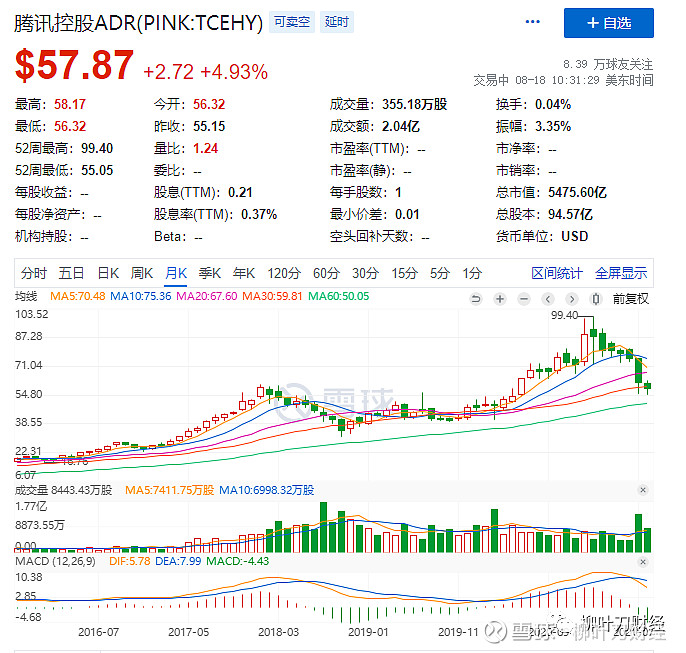Close the MACD indicator panel
The width and height of the screenshot is (686, 653).
click(x=643, y=562)
